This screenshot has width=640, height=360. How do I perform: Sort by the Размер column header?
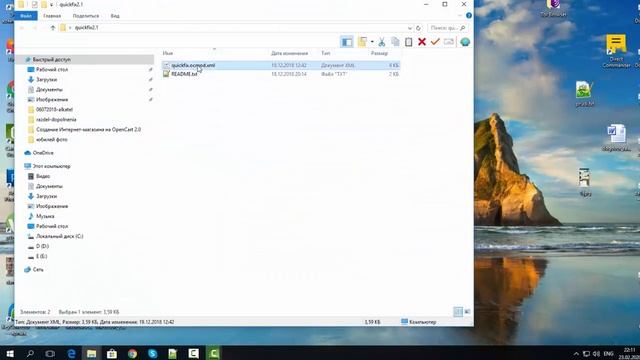(379, 53)
